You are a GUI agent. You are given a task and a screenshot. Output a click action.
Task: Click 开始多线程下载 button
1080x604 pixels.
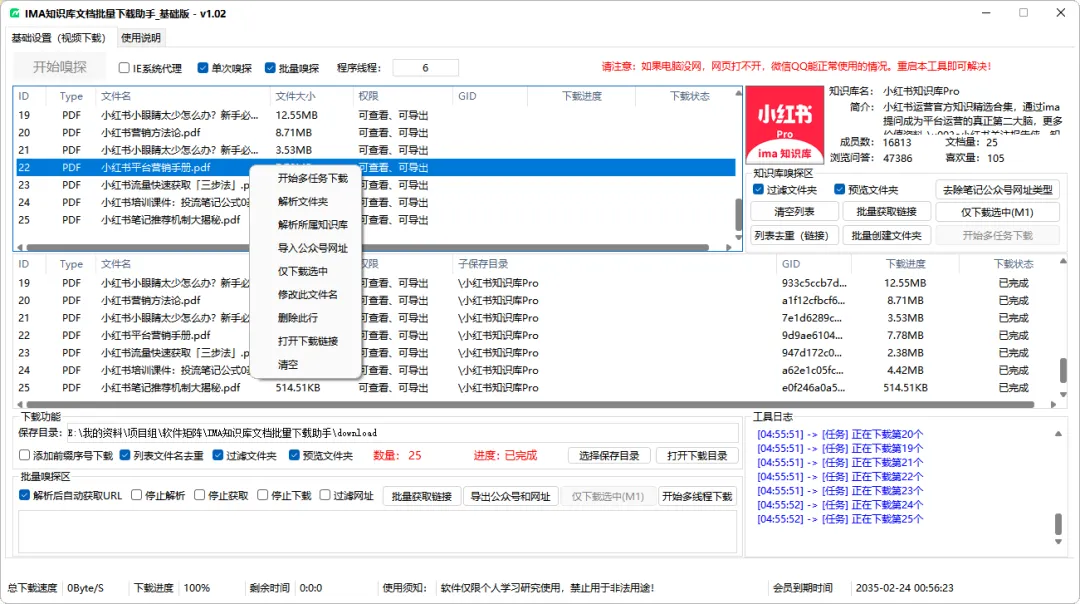[x=697, y=497]
